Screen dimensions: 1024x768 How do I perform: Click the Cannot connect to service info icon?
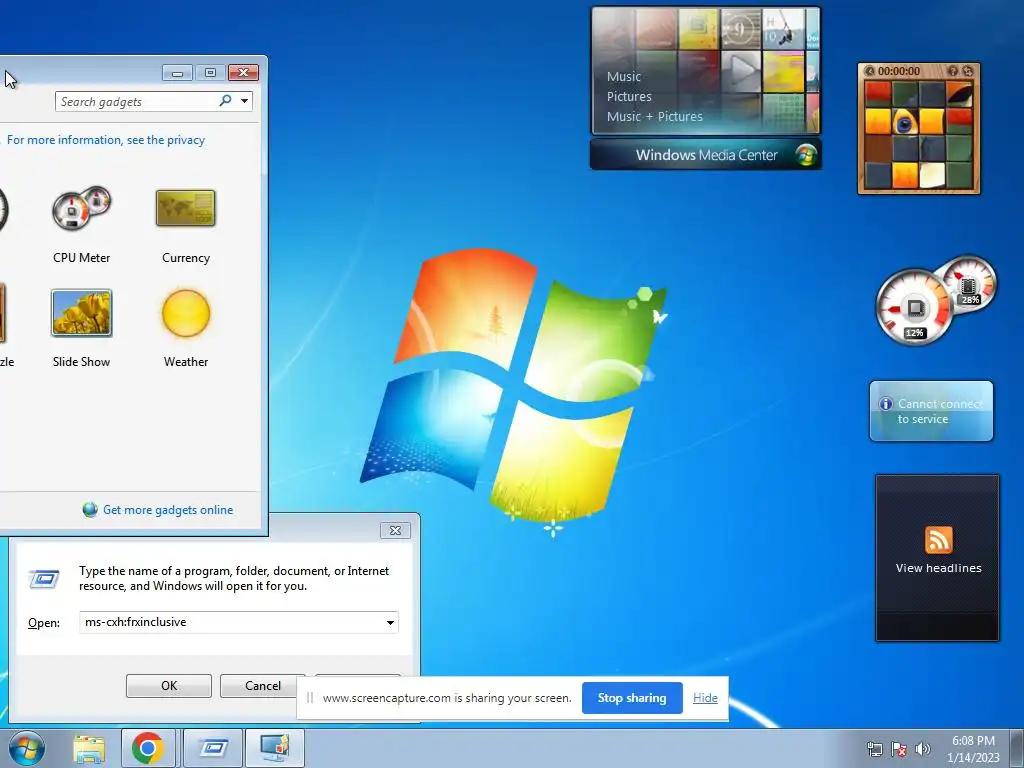(x=886, y=404)
